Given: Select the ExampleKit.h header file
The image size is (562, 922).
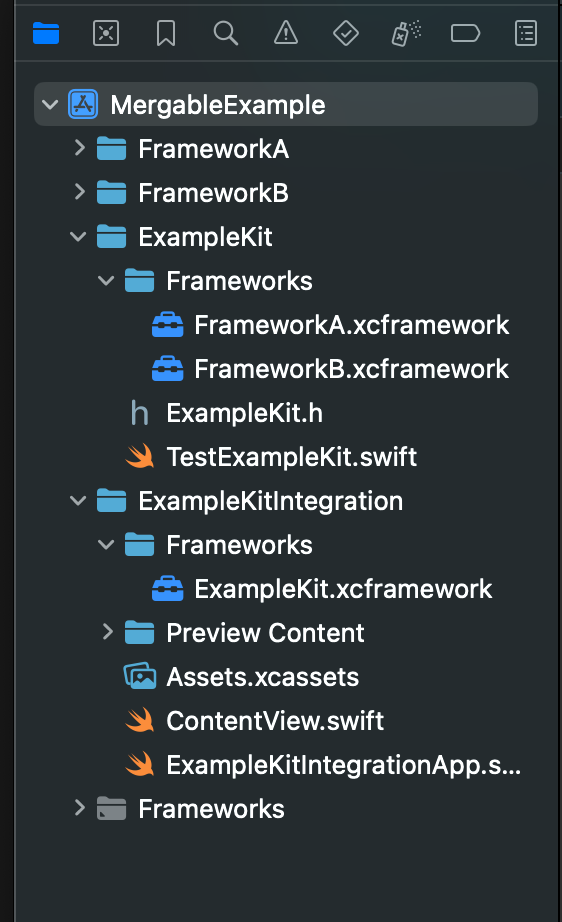Looking at the screenshot, I should pyautogui.click(x=226, y=413).
